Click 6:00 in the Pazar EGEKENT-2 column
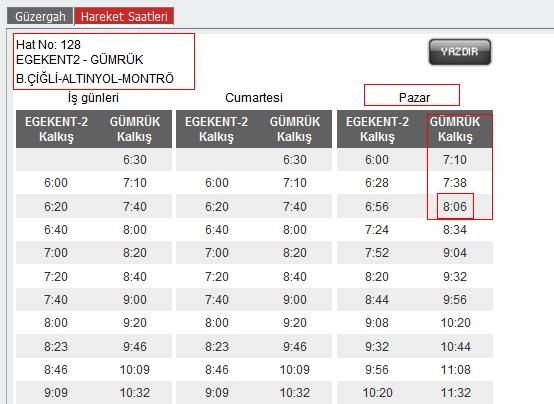554x404 pixels. pyautogui.click(x=377, y=160)
